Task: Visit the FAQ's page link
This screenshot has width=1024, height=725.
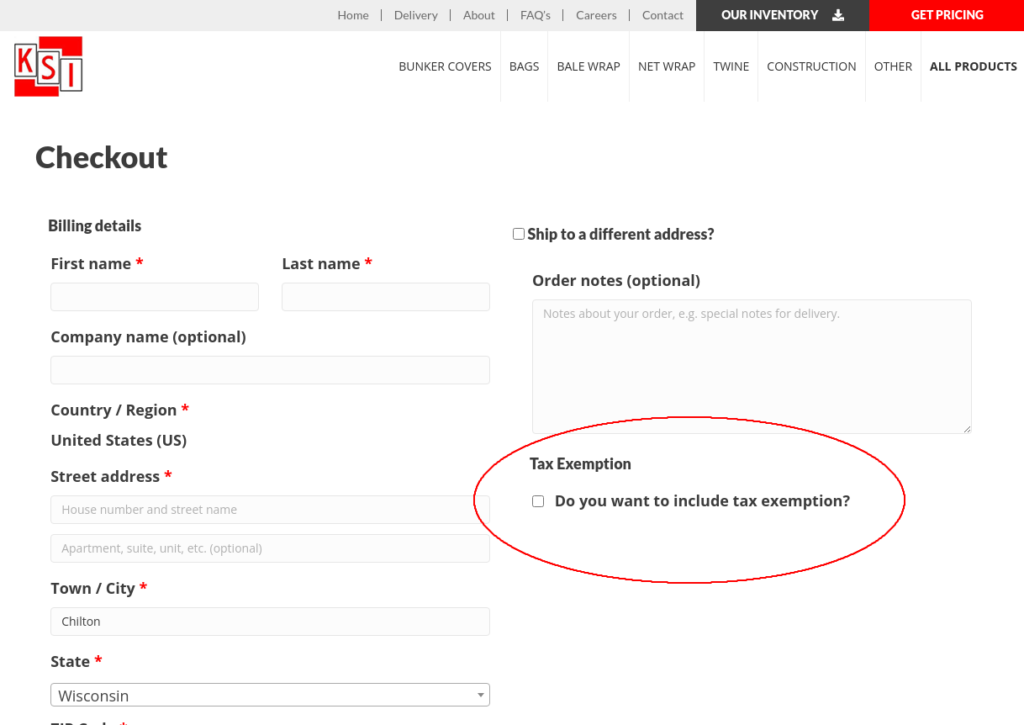Action: (x=535, y=15)
